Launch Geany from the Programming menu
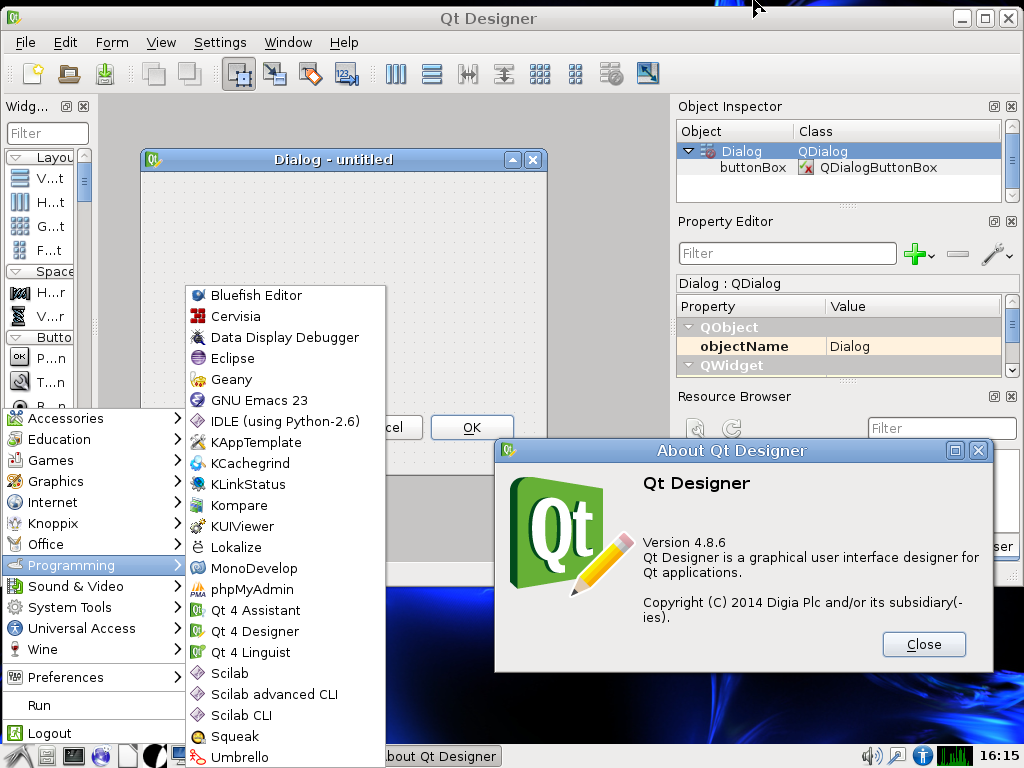Screen dimensions: 1024x768 pos(285,379)
